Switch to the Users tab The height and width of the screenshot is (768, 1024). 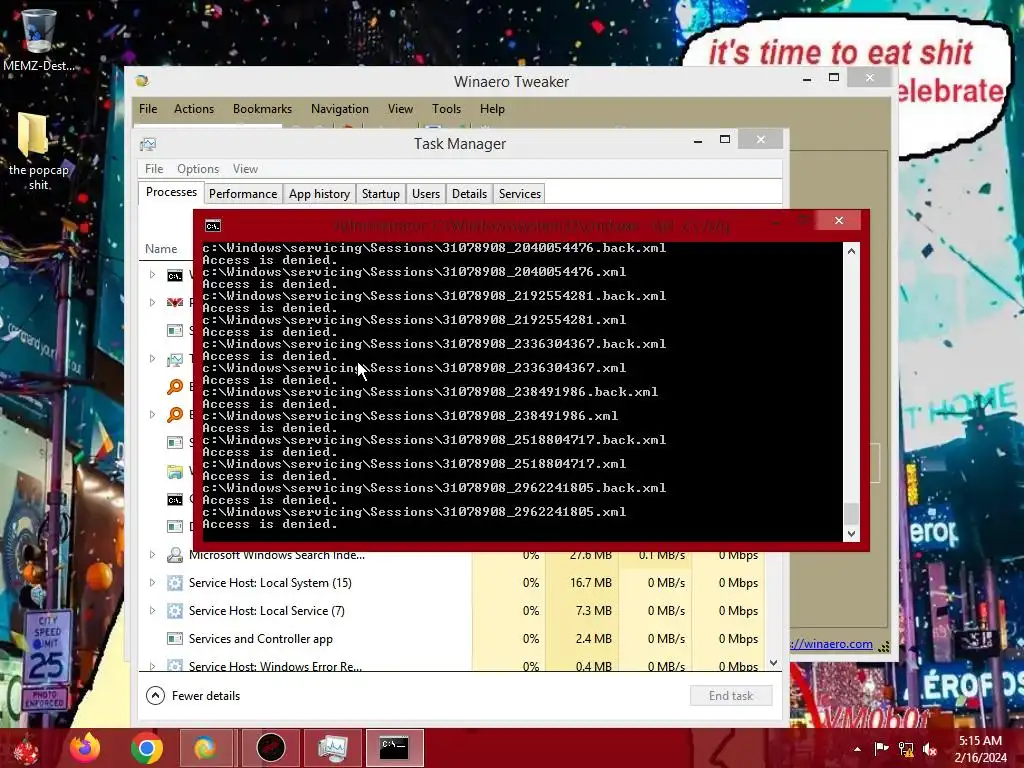[x=426, y=194]
